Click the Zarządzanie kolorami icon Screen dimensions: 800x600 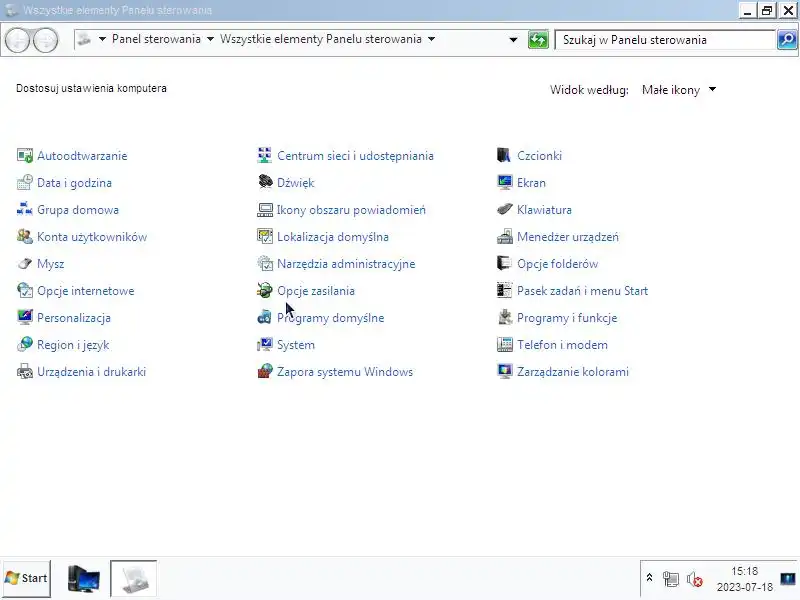tap(505, 372)
